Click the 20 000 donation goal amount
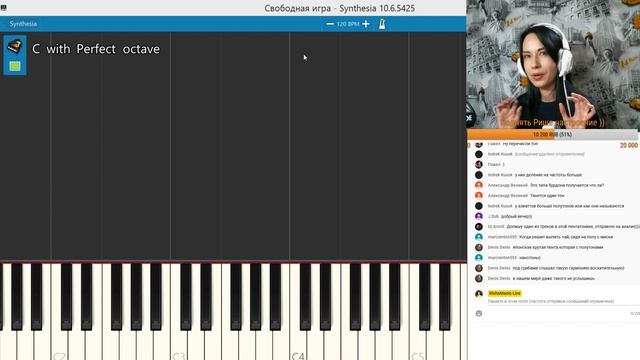The image size is (640, 360). click(x=629, y=145)
